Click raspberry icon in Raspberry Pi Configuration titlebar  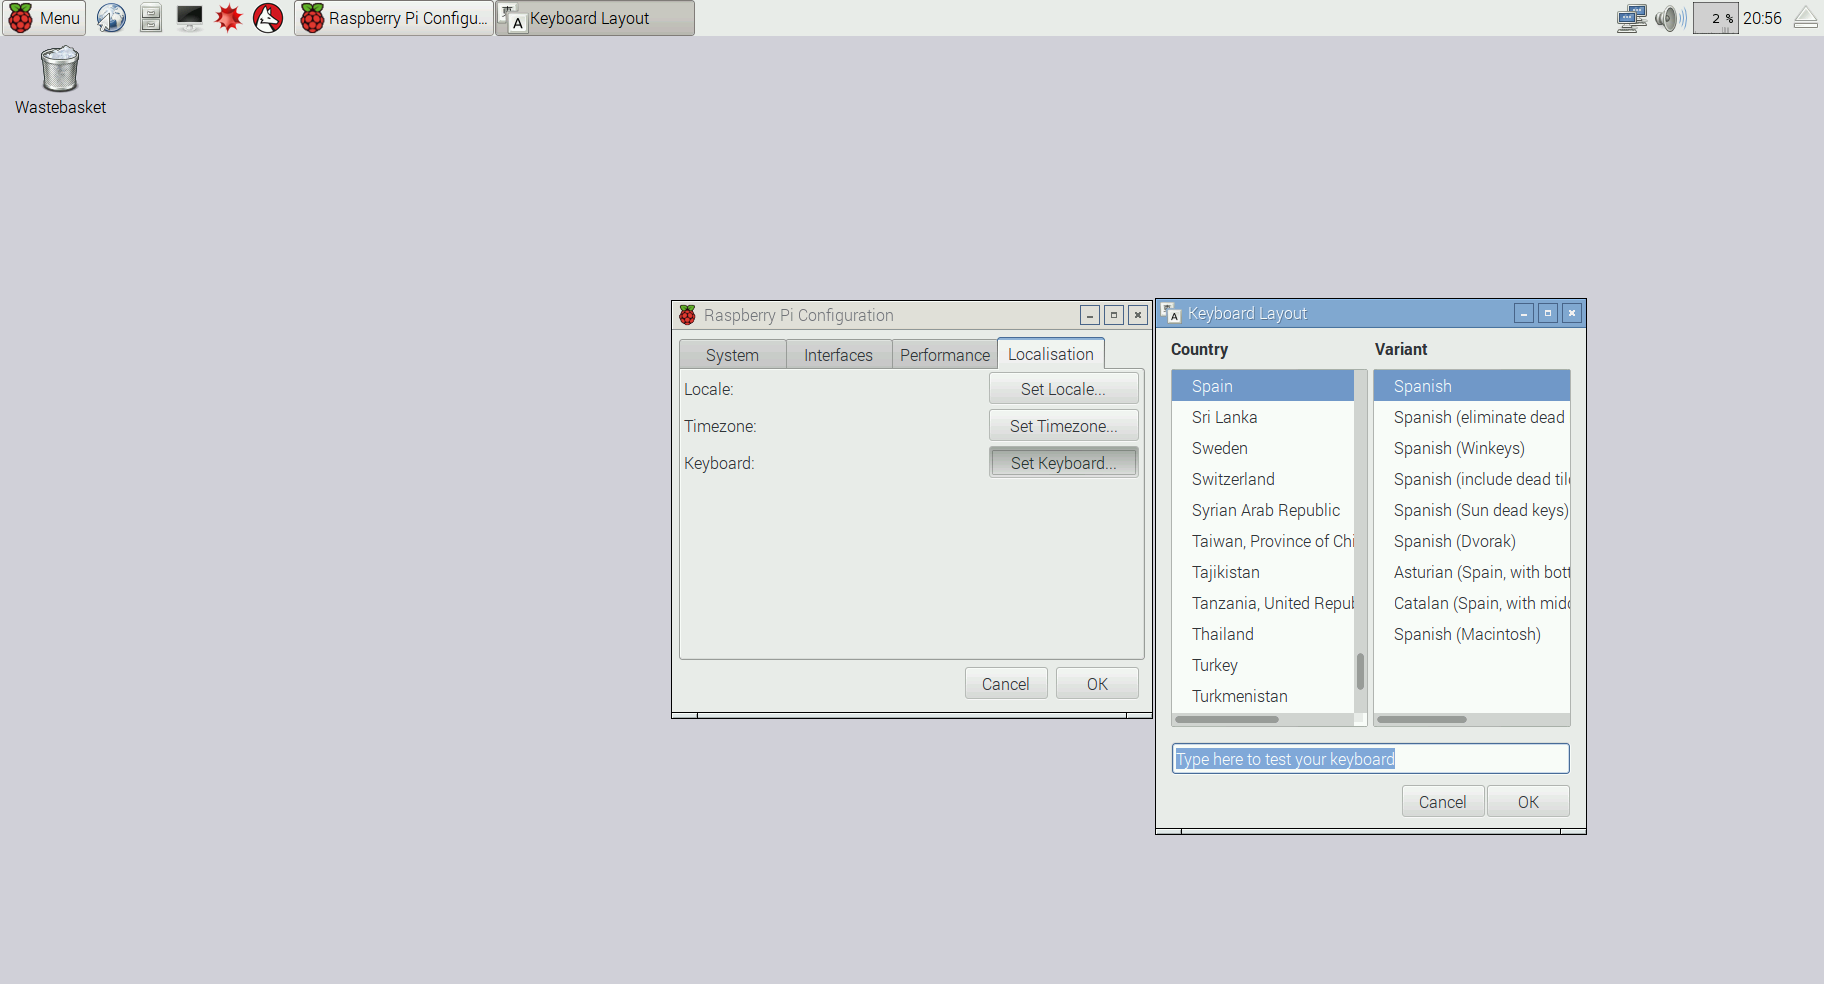click(687, 315)
